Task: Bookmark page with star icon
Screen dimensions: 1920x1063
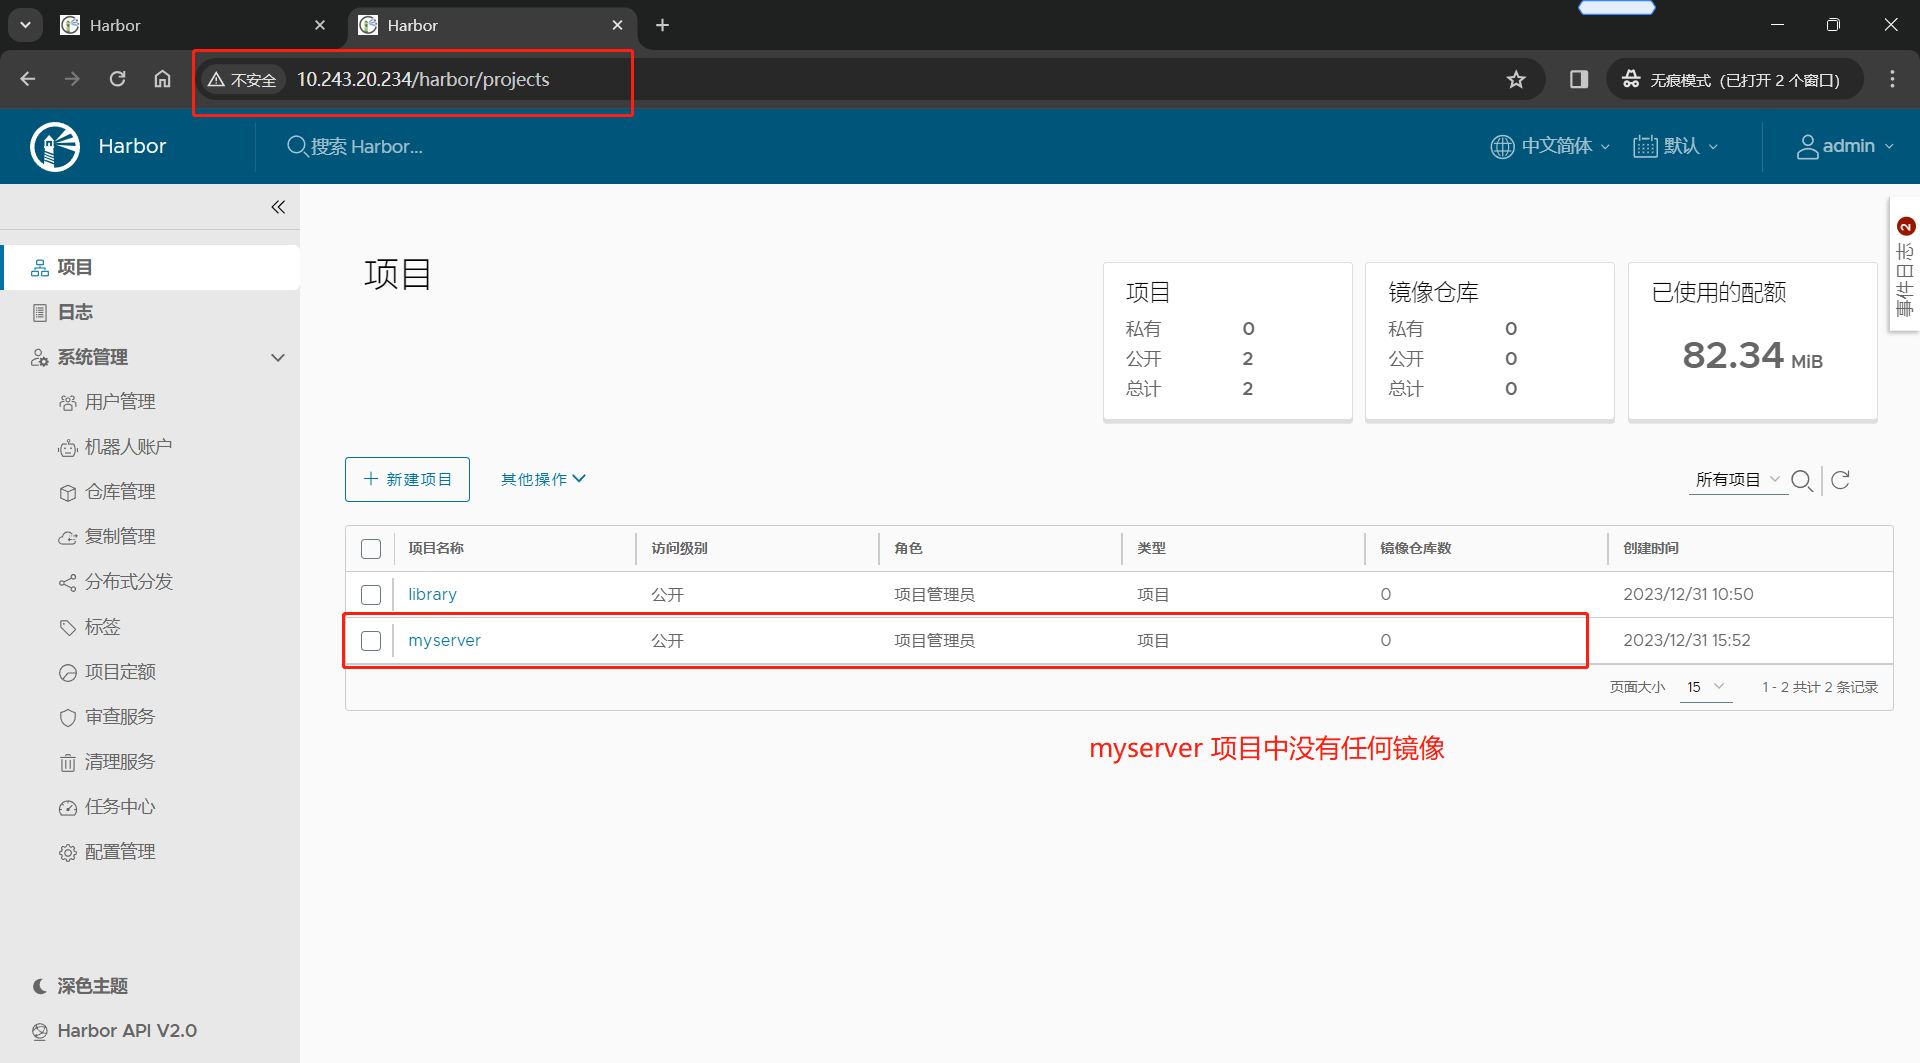Action: (1516, 80)
